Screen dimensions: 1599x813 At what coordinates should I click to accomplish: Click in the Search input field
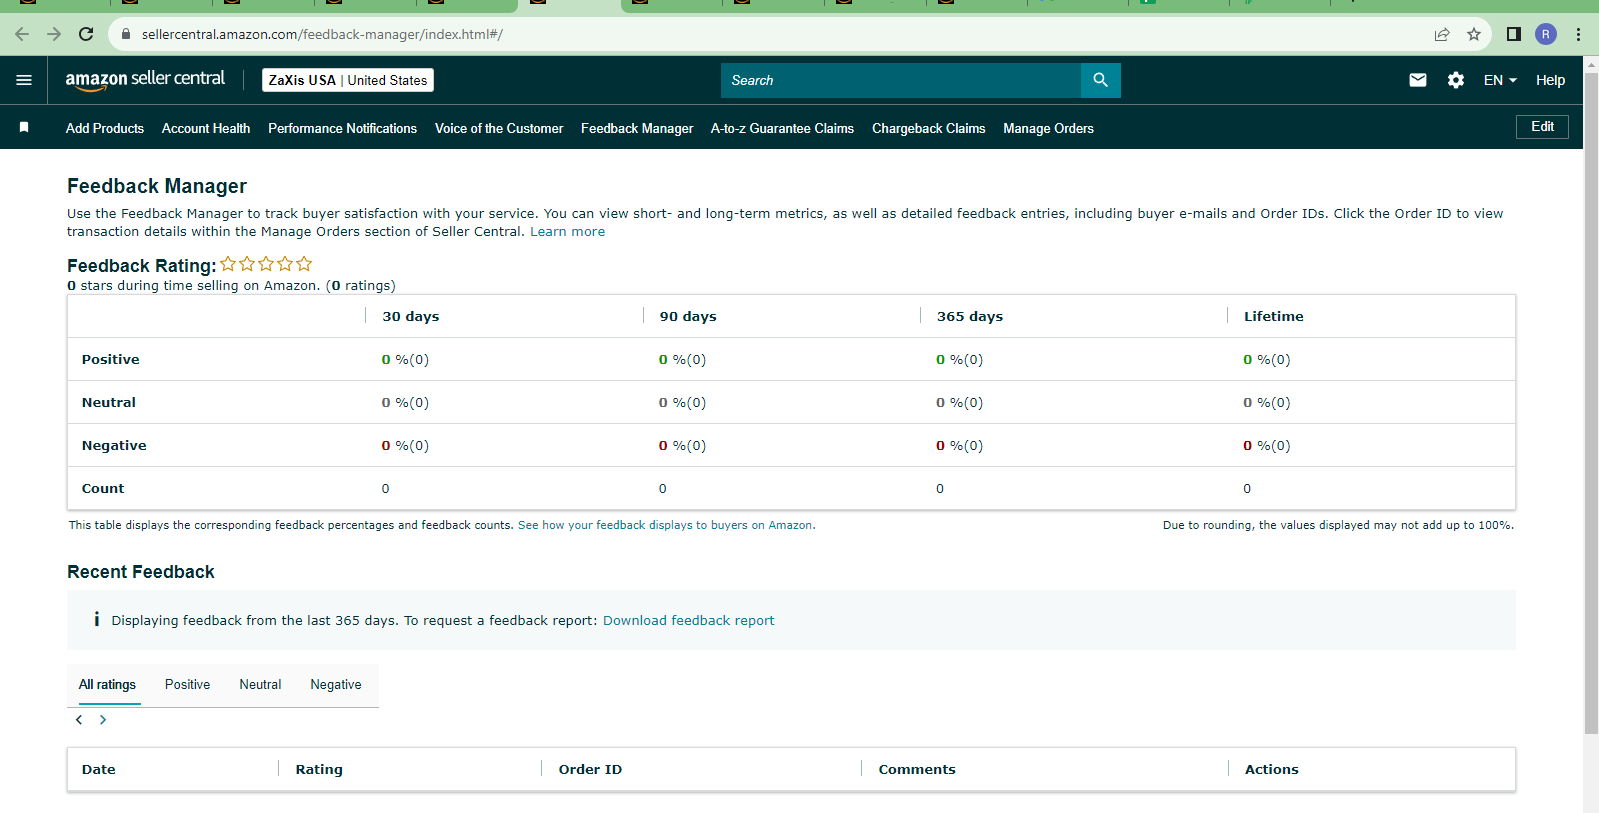(x=900, y=80)
